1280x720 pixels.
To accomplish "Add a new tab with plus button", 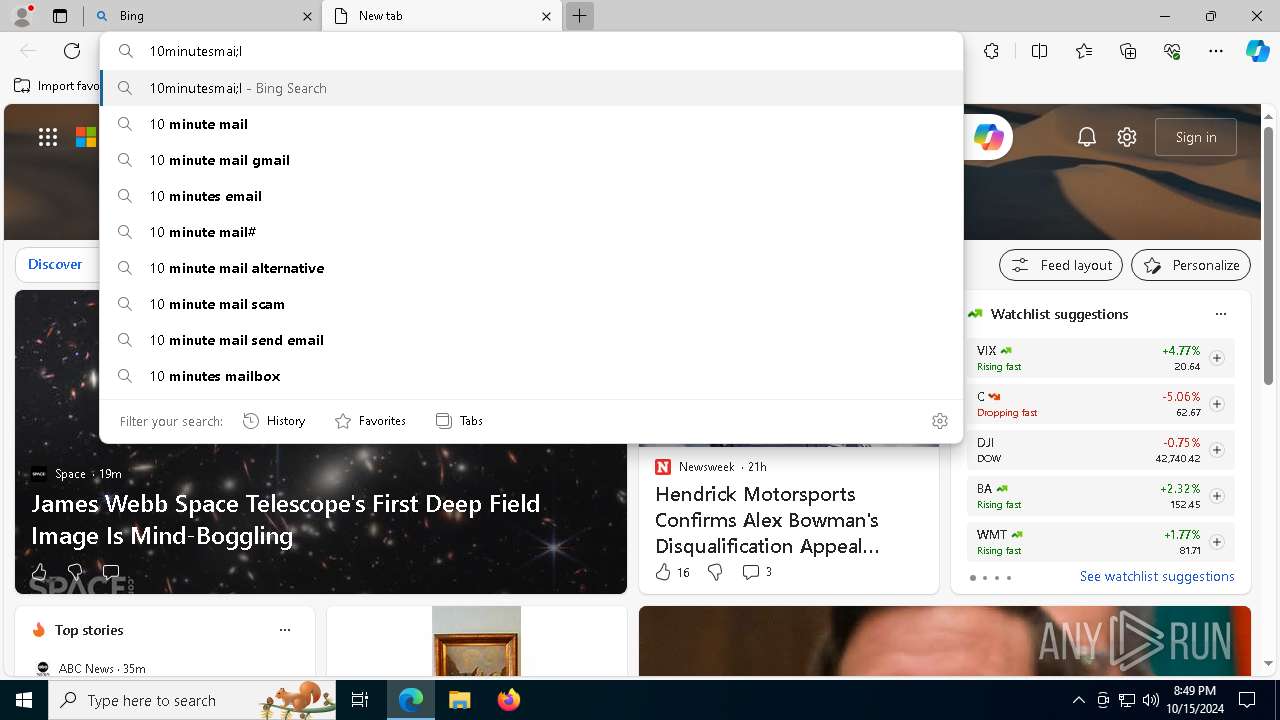I will pyautogui.click(x=579, y=16).
